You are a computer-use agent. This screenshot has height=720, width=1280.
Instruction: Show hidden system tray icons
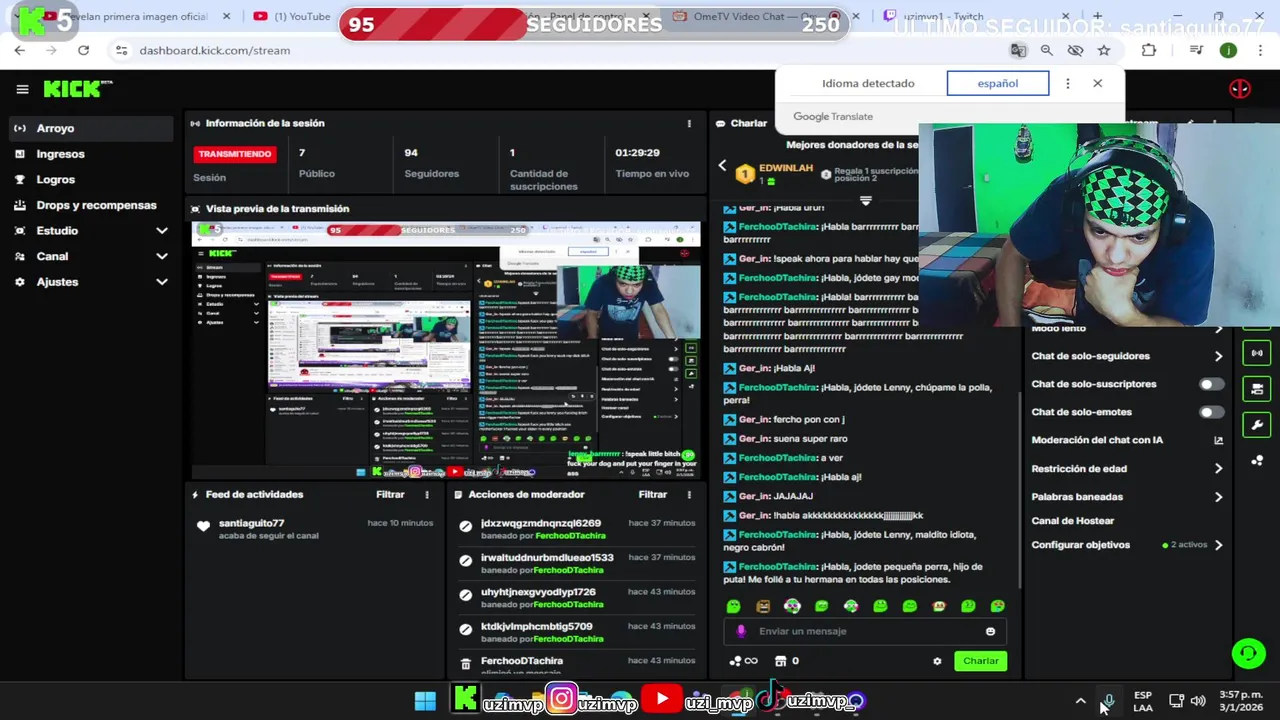click(x=1080, y=701)
